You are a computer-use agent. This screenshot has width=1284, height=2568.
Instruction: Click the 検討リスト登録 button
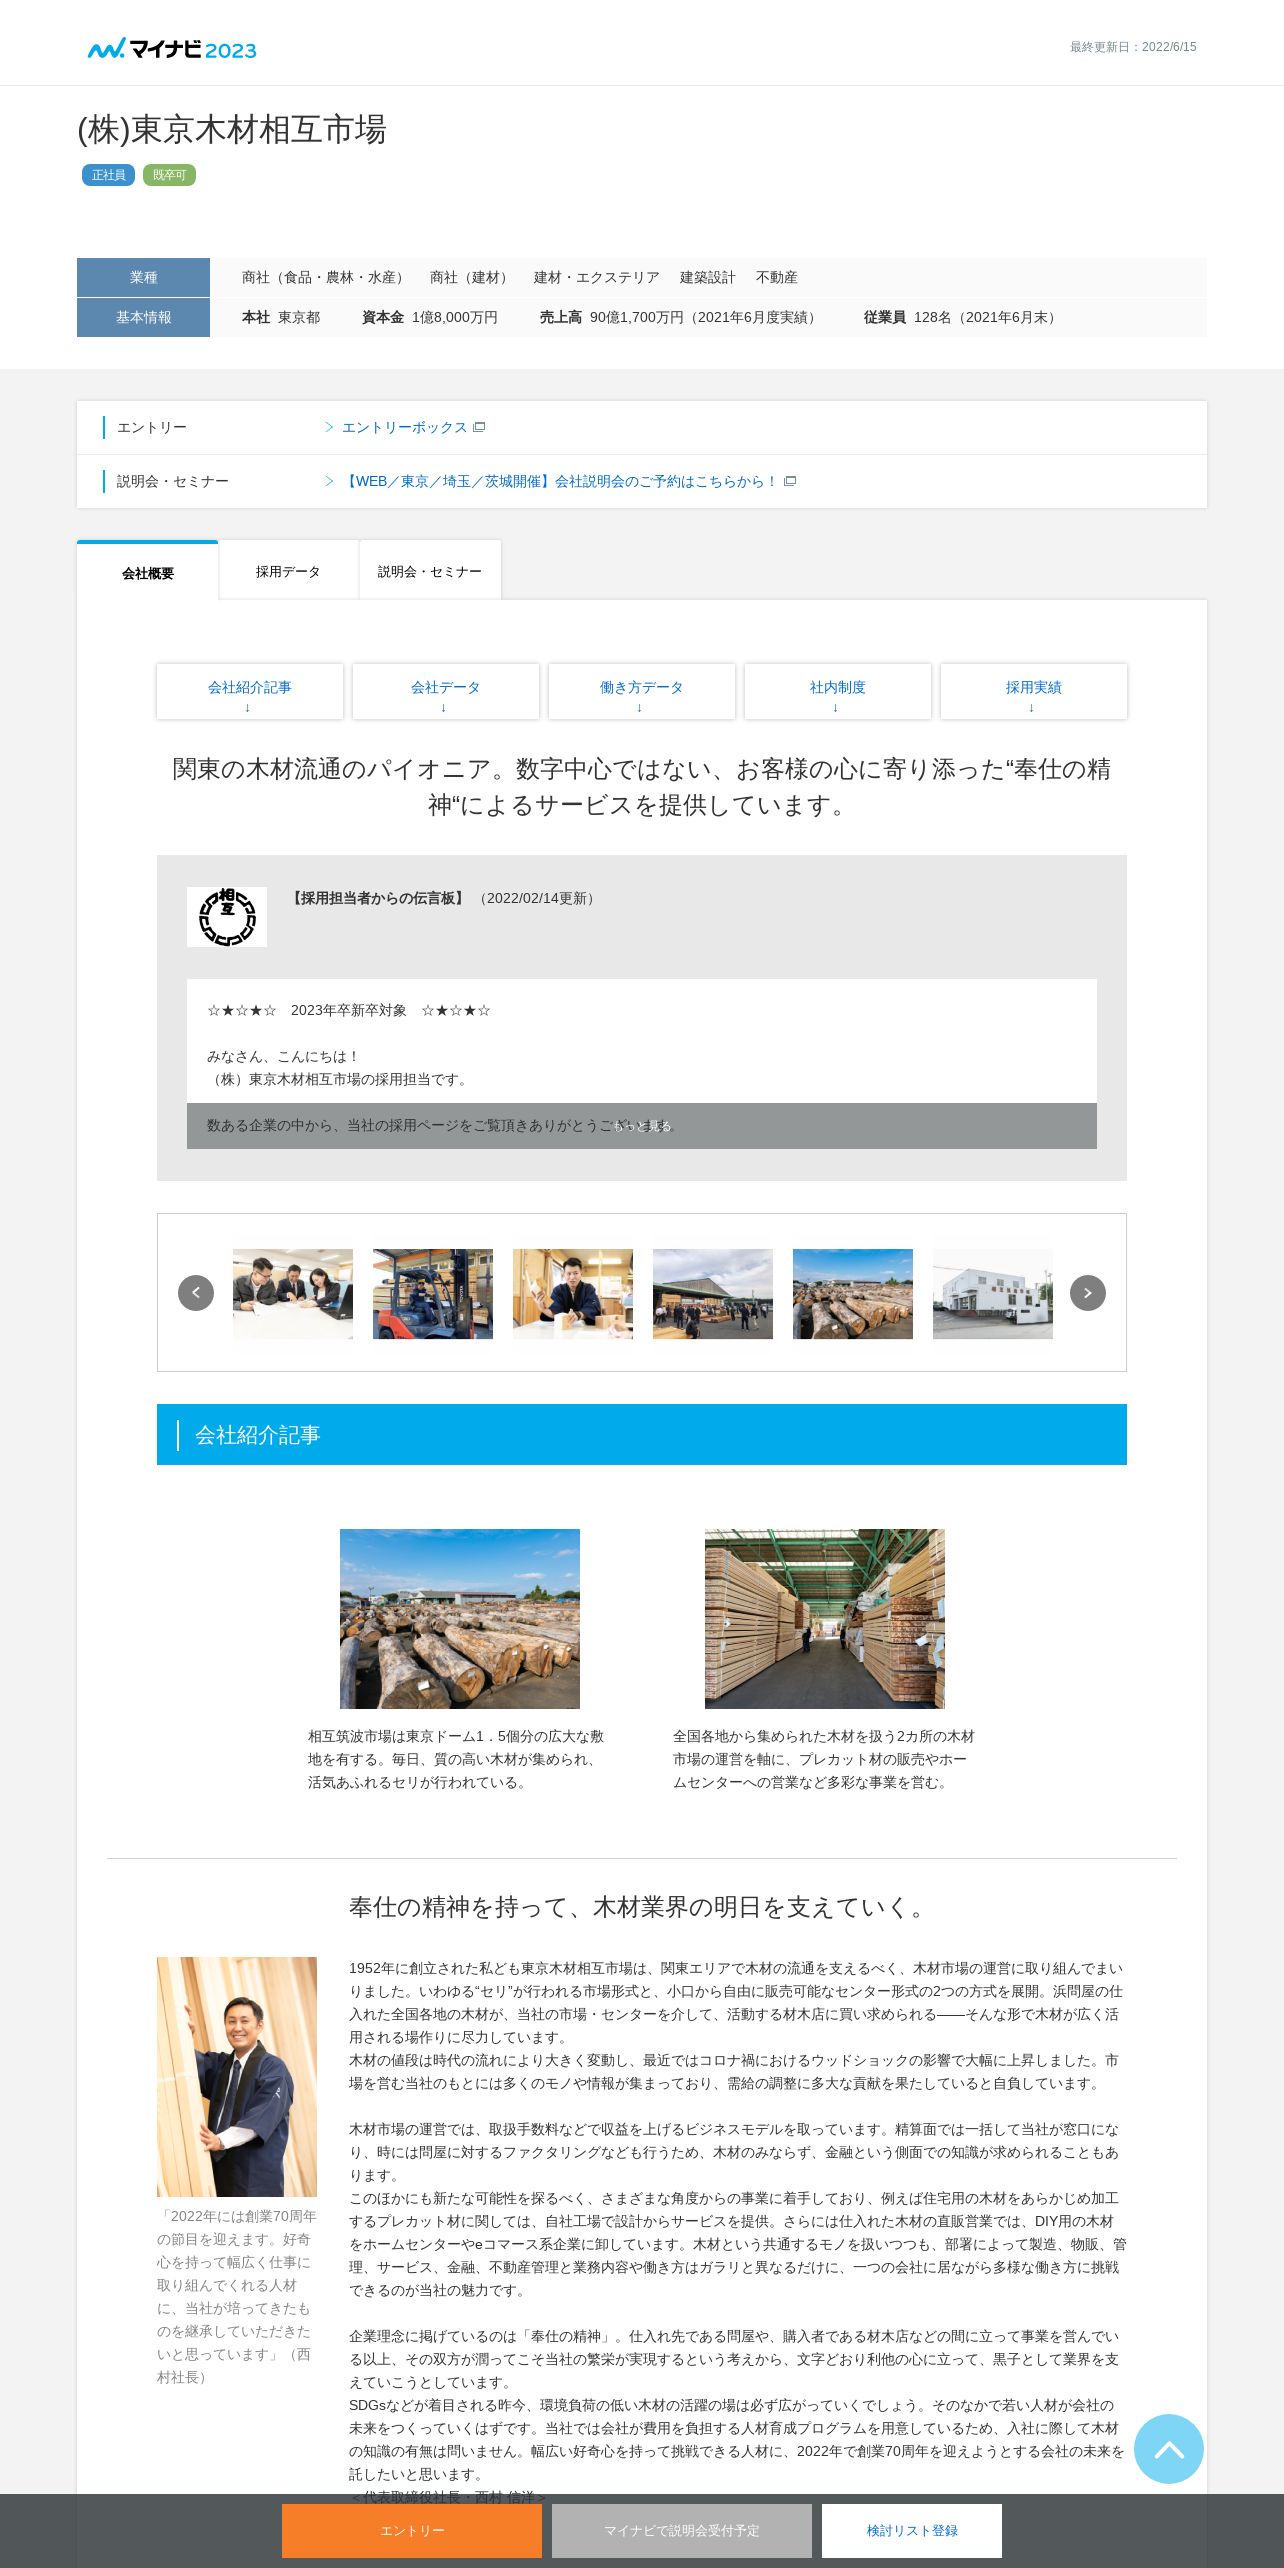[x=912, y=2530]
